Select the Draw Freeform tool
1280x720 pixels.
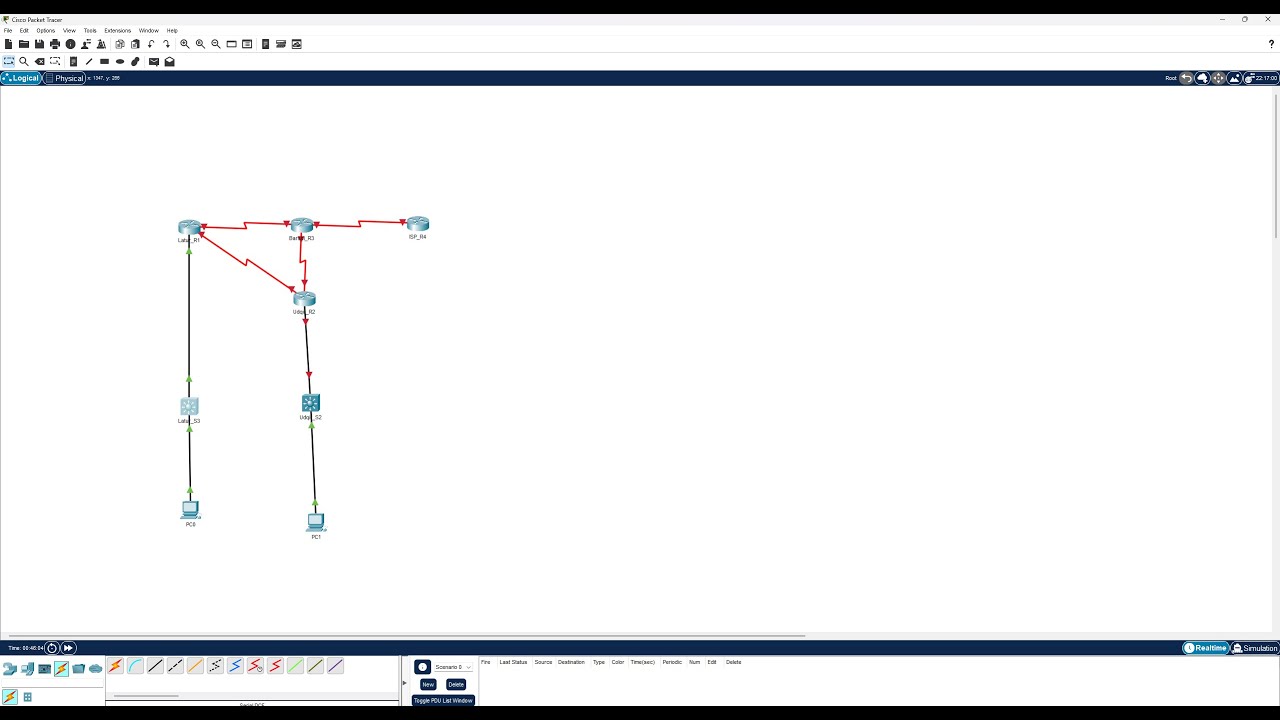pos(135,61)
